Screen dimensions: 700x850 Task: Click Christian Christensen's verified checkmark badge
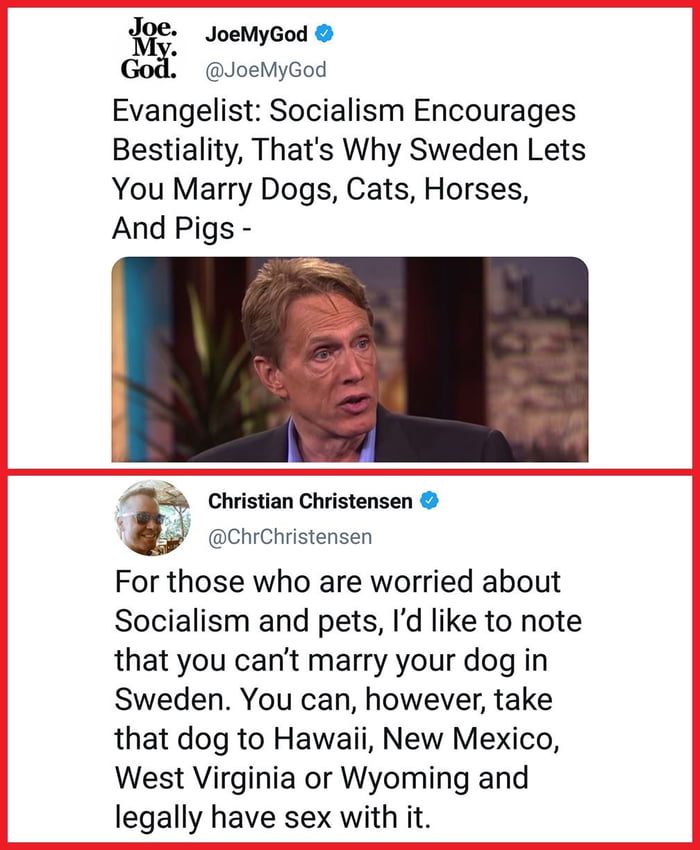tap(429, 501)
